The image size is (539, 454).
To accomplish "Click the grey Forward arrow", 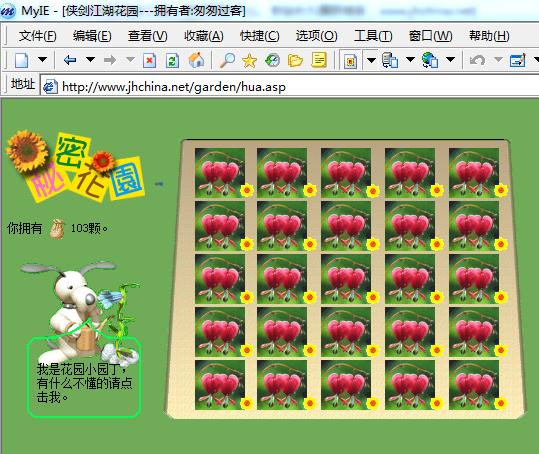I will pyautogui.click(x=110, y=60).
